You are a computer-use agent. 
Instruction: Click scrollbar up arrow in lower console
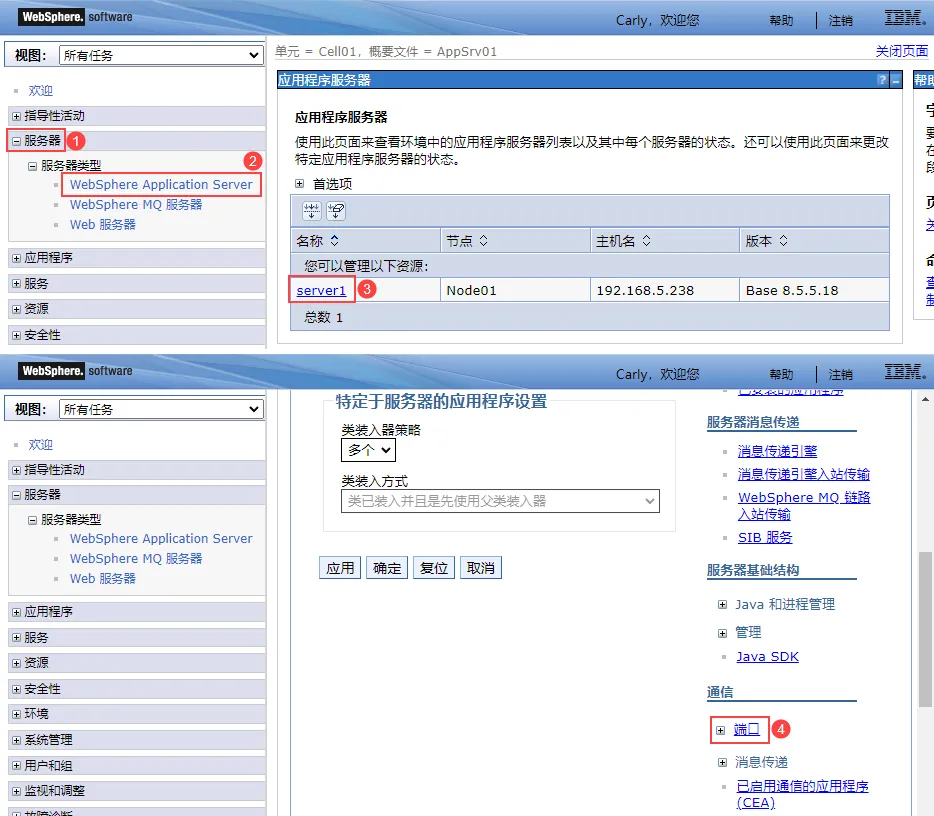click(925, 400)
